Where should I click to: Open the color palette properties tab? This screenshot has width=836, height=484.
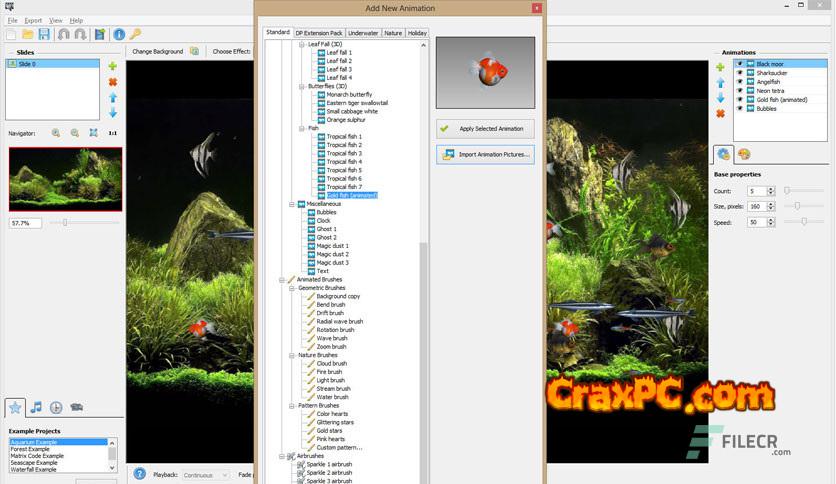coord(743,154)
